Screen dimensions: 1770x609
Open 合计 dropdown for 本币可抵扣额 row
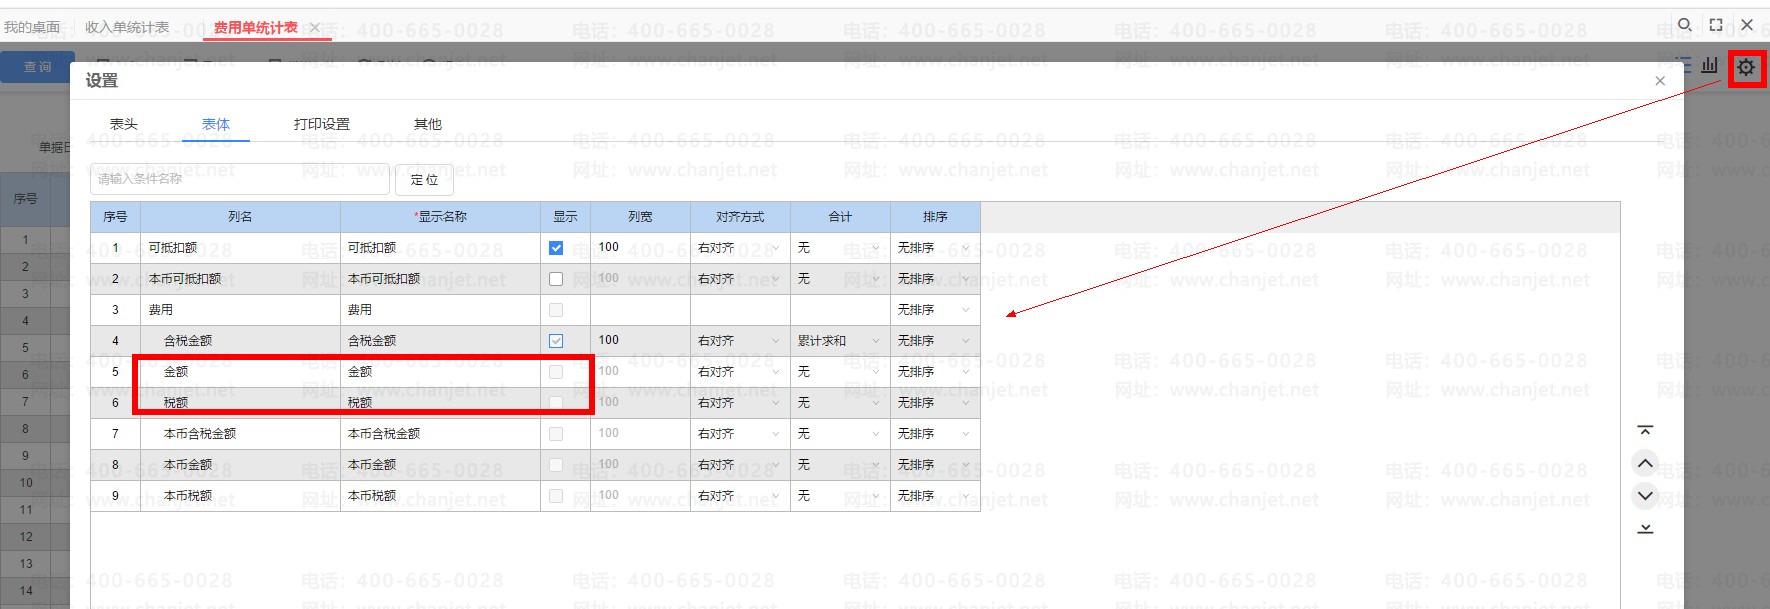tap(840, 279)
